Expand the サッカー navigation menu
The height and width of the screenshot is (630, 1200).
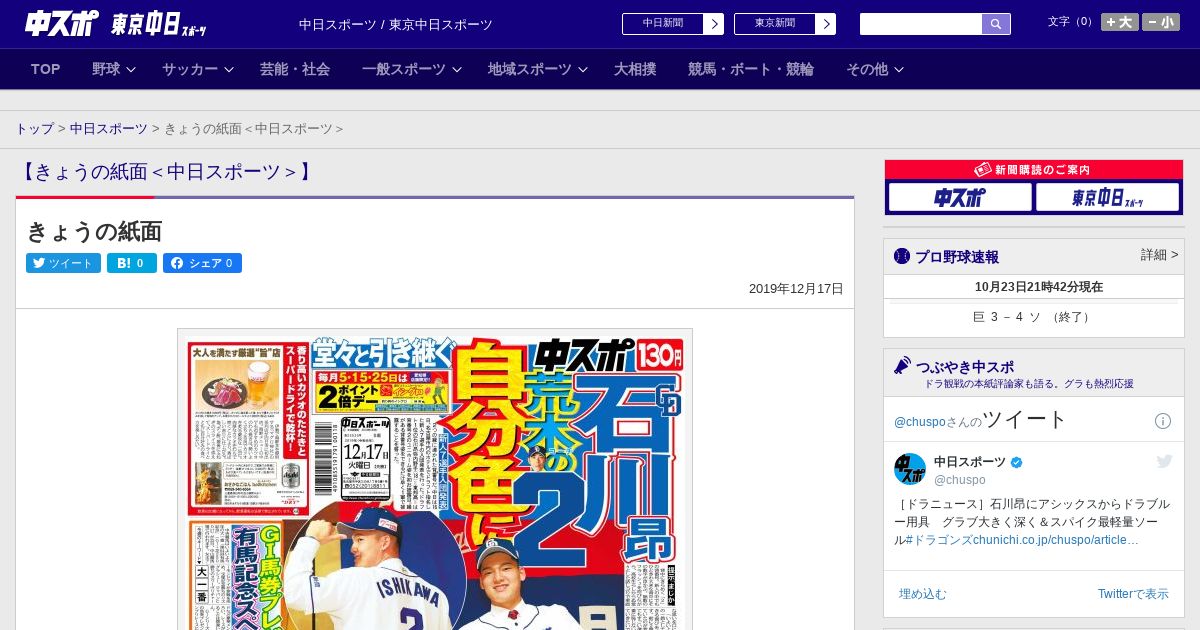coord(198,69)
